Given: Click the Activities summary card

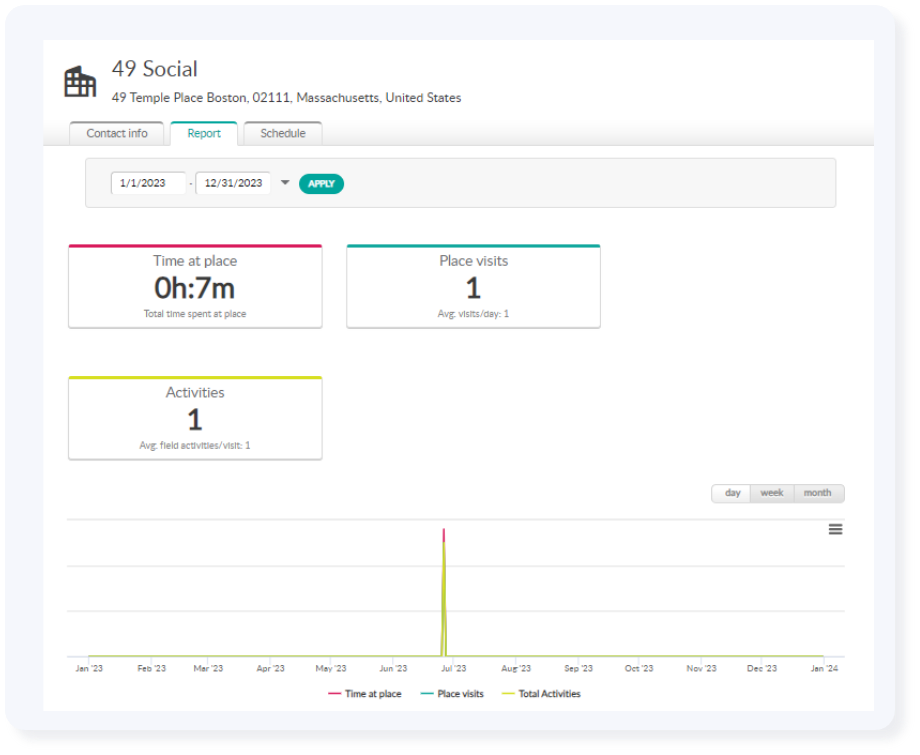Looking at the screenshot, I should click(195, 418).
